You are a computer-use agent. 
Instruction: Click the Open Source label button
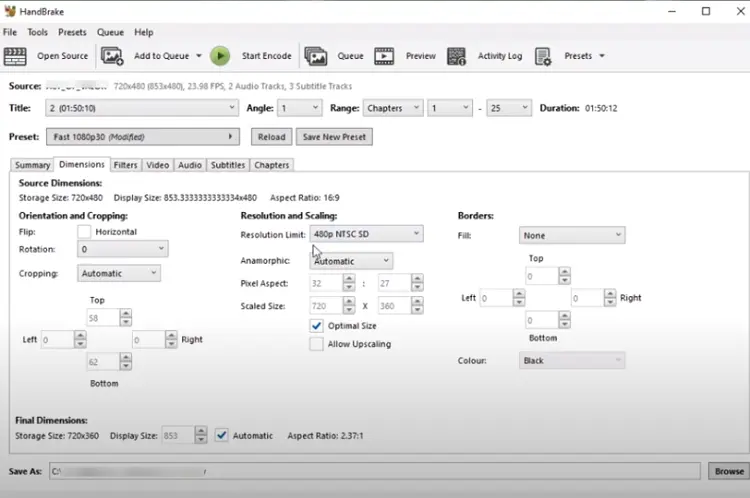(x=63, y=56)
